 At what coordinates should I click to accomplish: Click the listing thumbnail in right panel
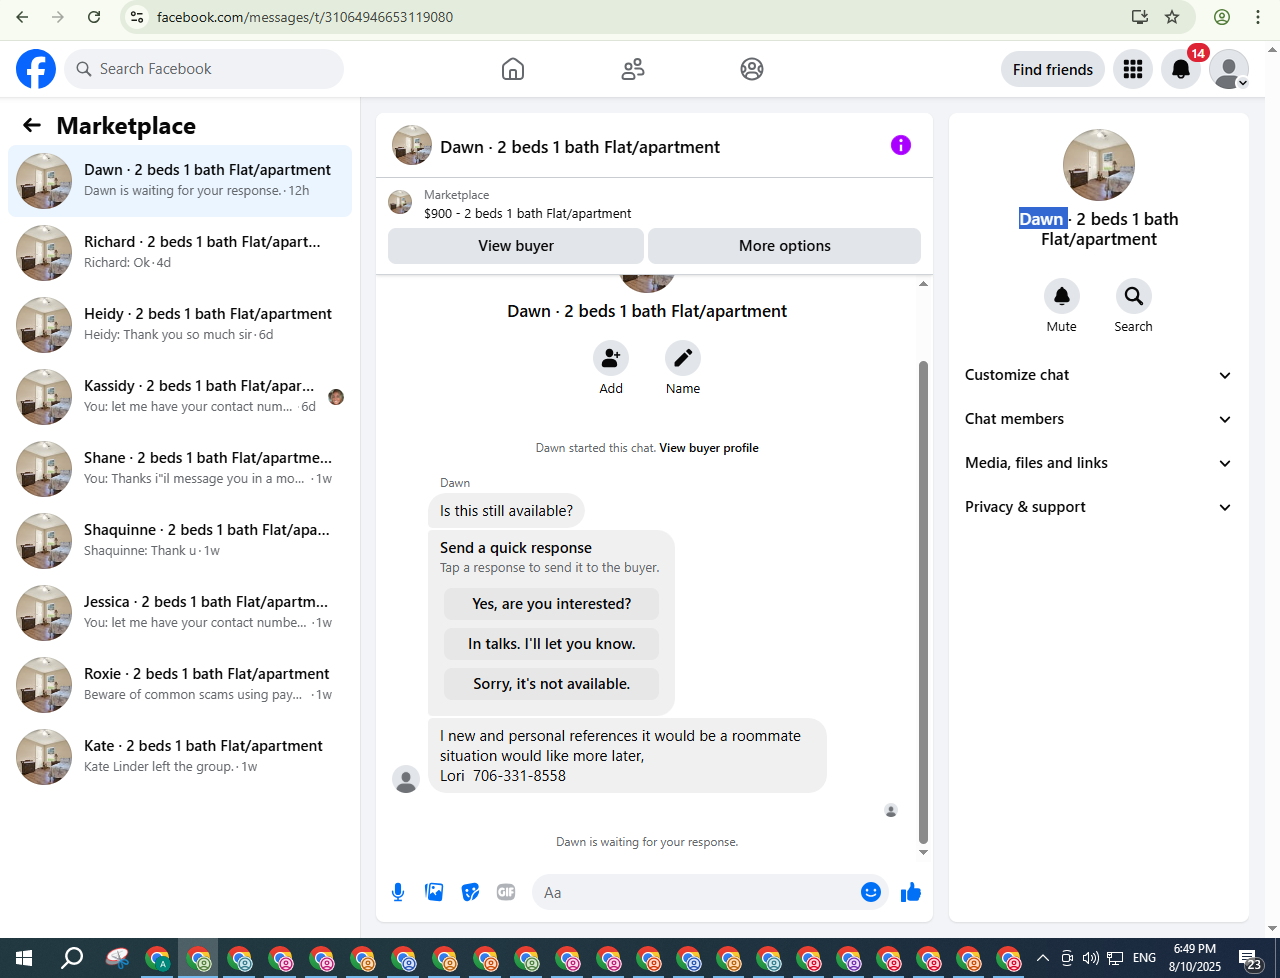point(1099,165)
